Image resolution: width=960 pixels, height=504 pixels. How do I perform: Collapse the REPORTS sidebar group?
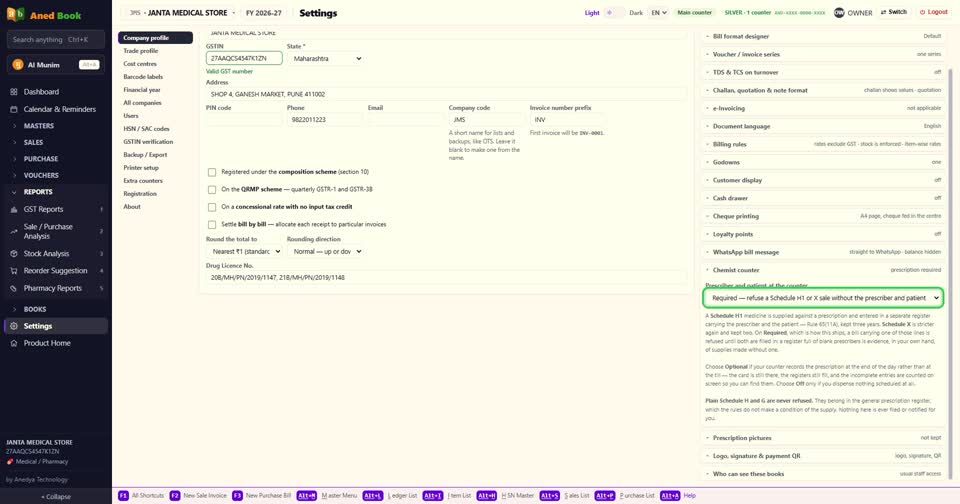tap(55, 192)
